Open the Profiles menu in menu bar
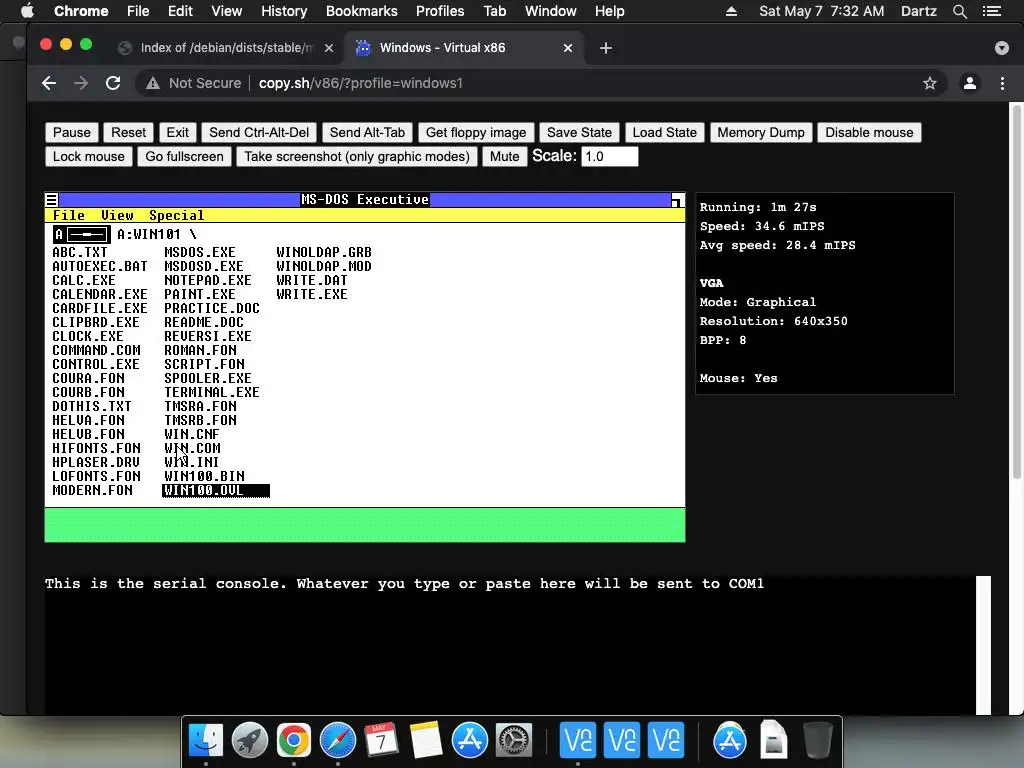The image size is (1024, 768). (440, 11)
